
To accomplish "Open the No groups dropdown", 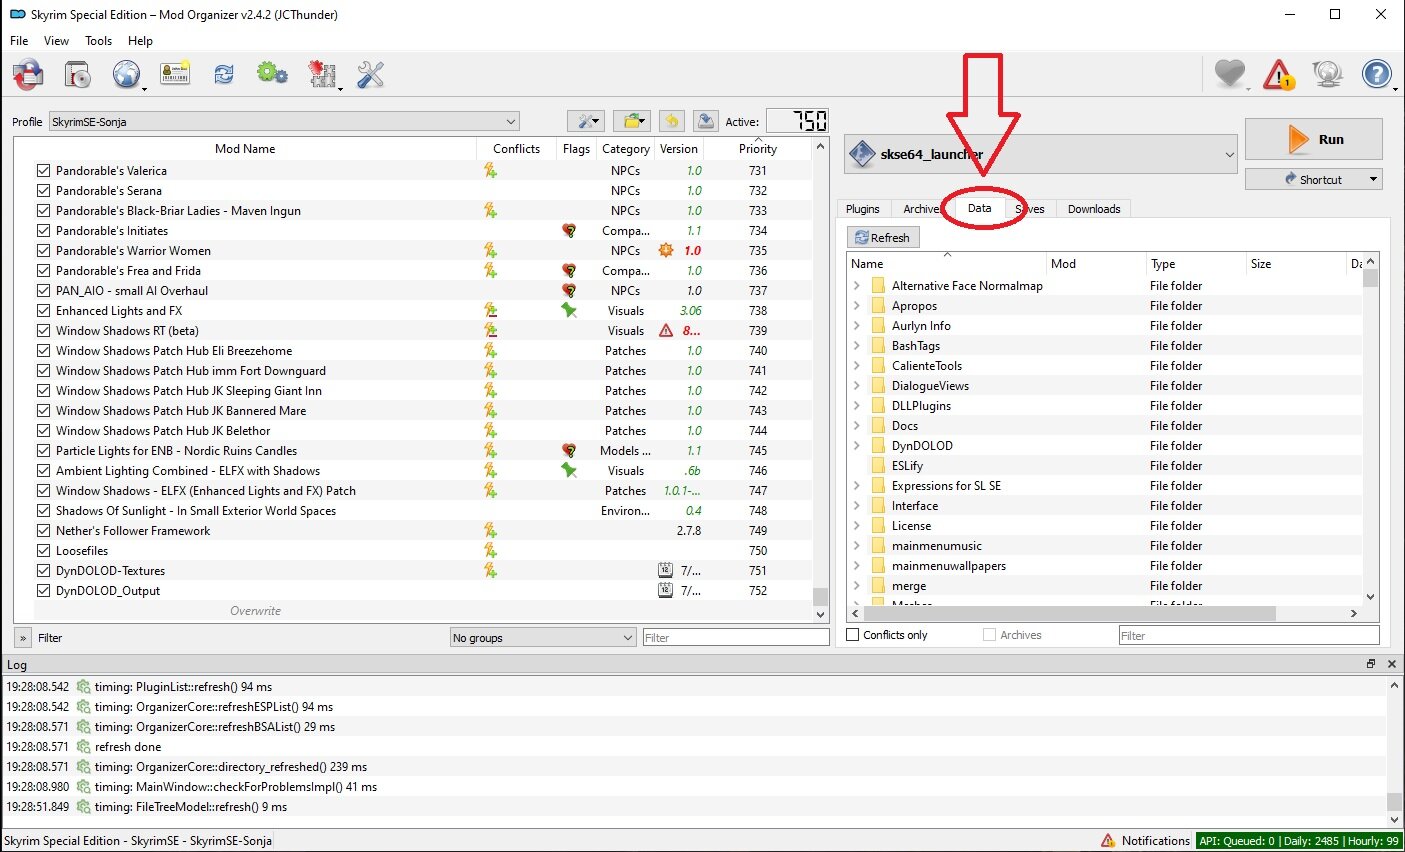I will pos(542,638).
